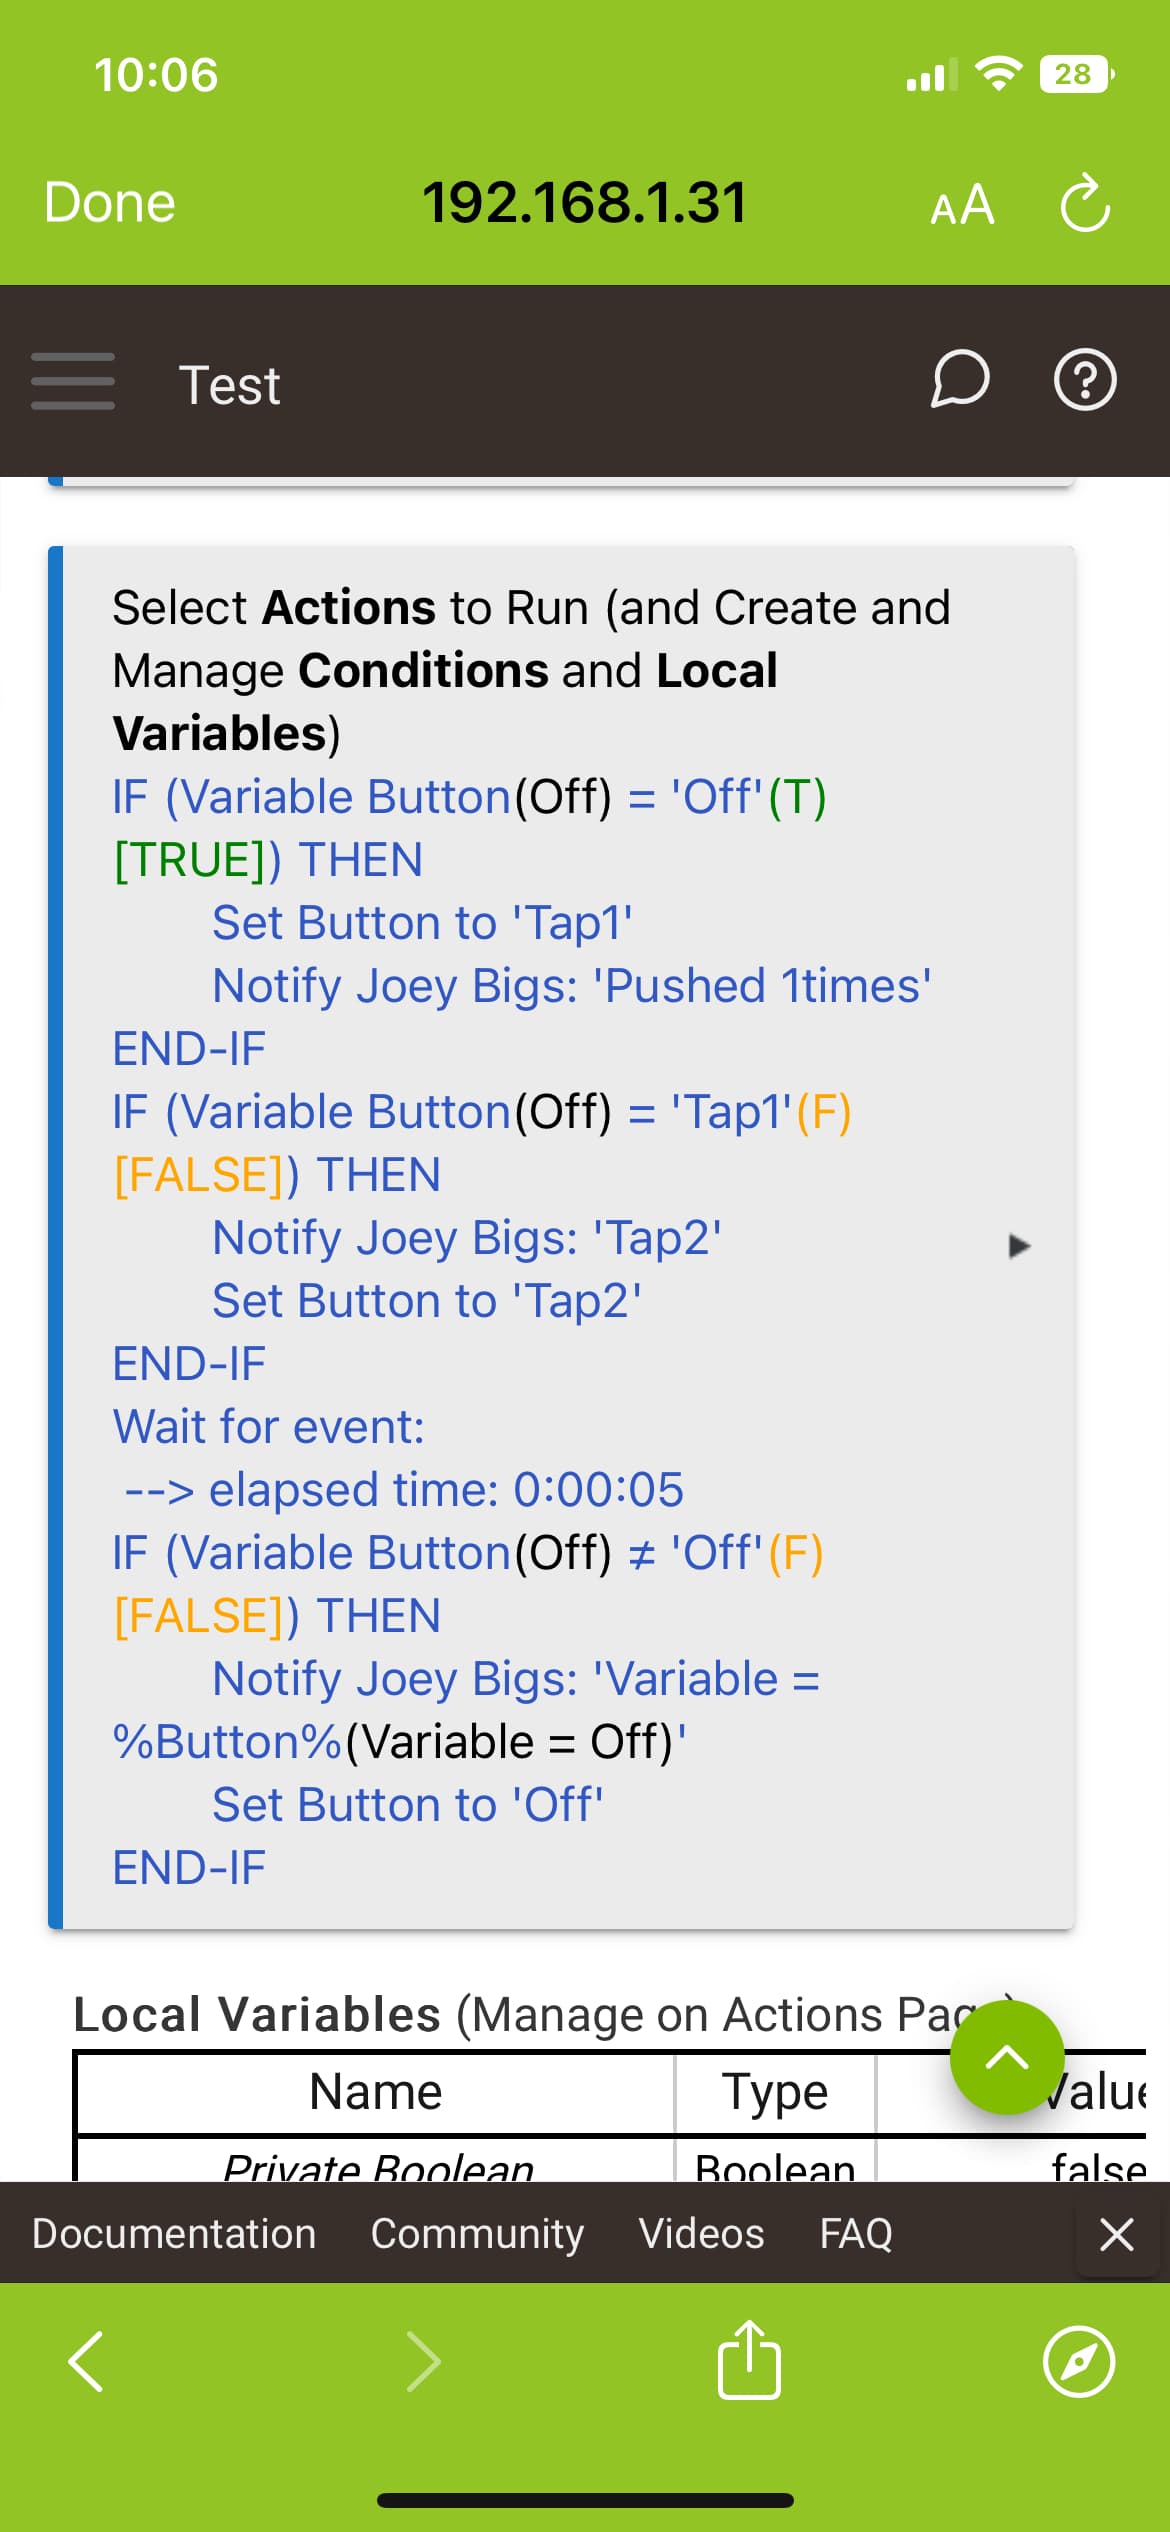The image size is (1170, 2532).
Task: Open the Videos link
Action: 701,2233
